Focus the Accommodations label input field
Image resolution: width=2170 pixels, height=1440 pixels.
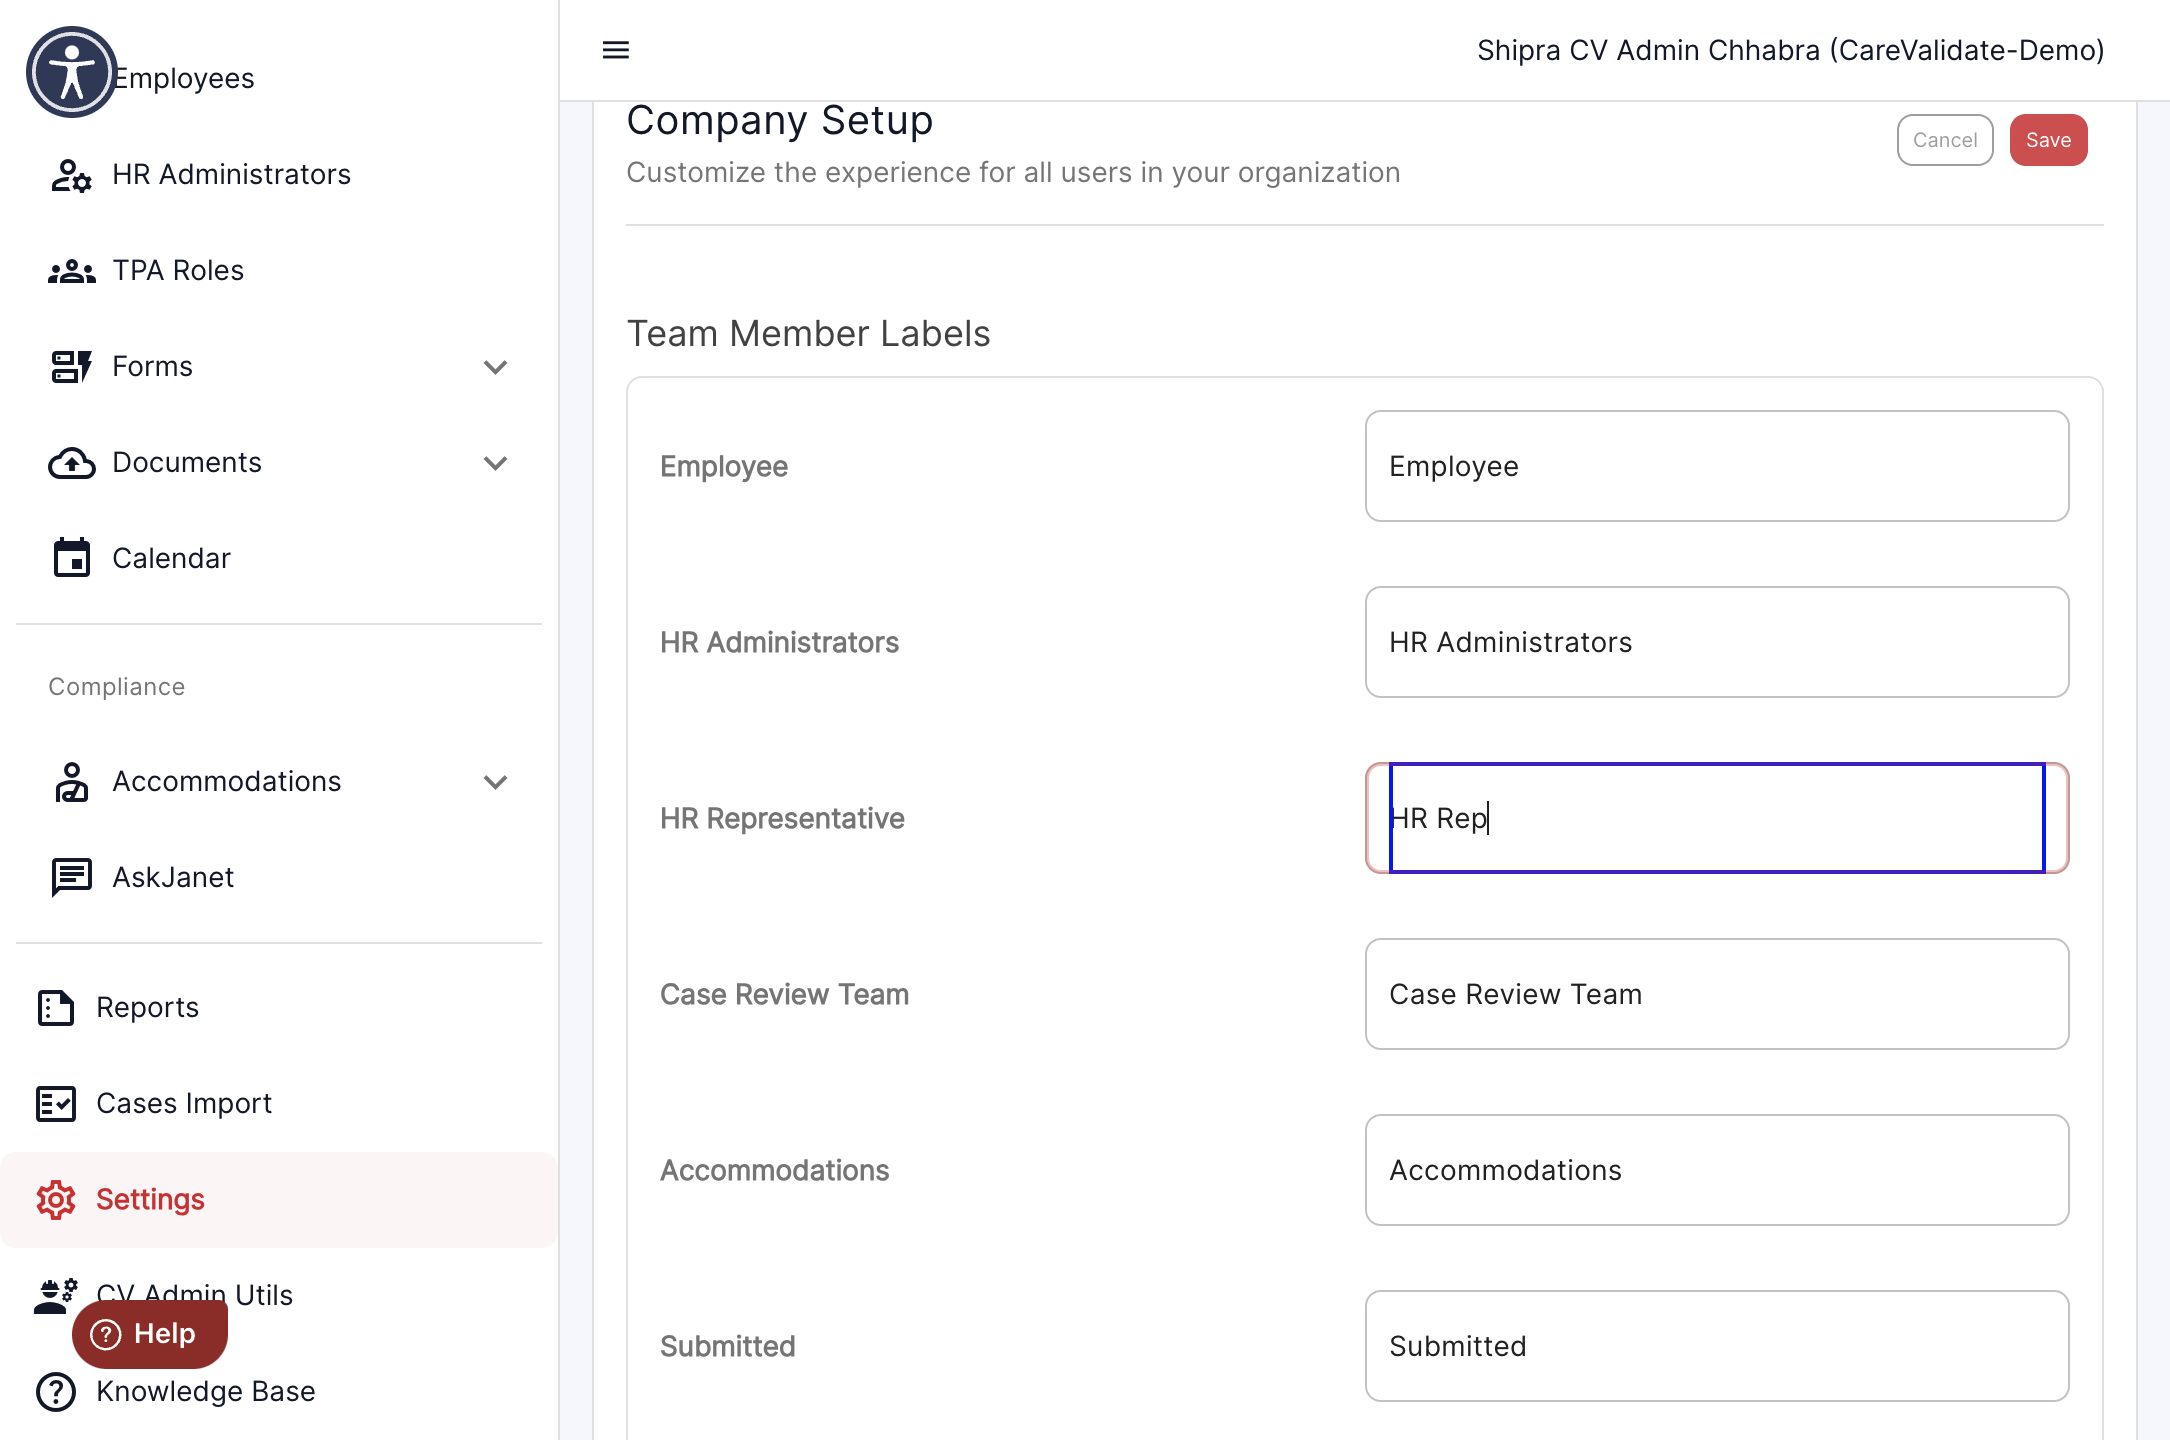(x=1717, y=1170)
